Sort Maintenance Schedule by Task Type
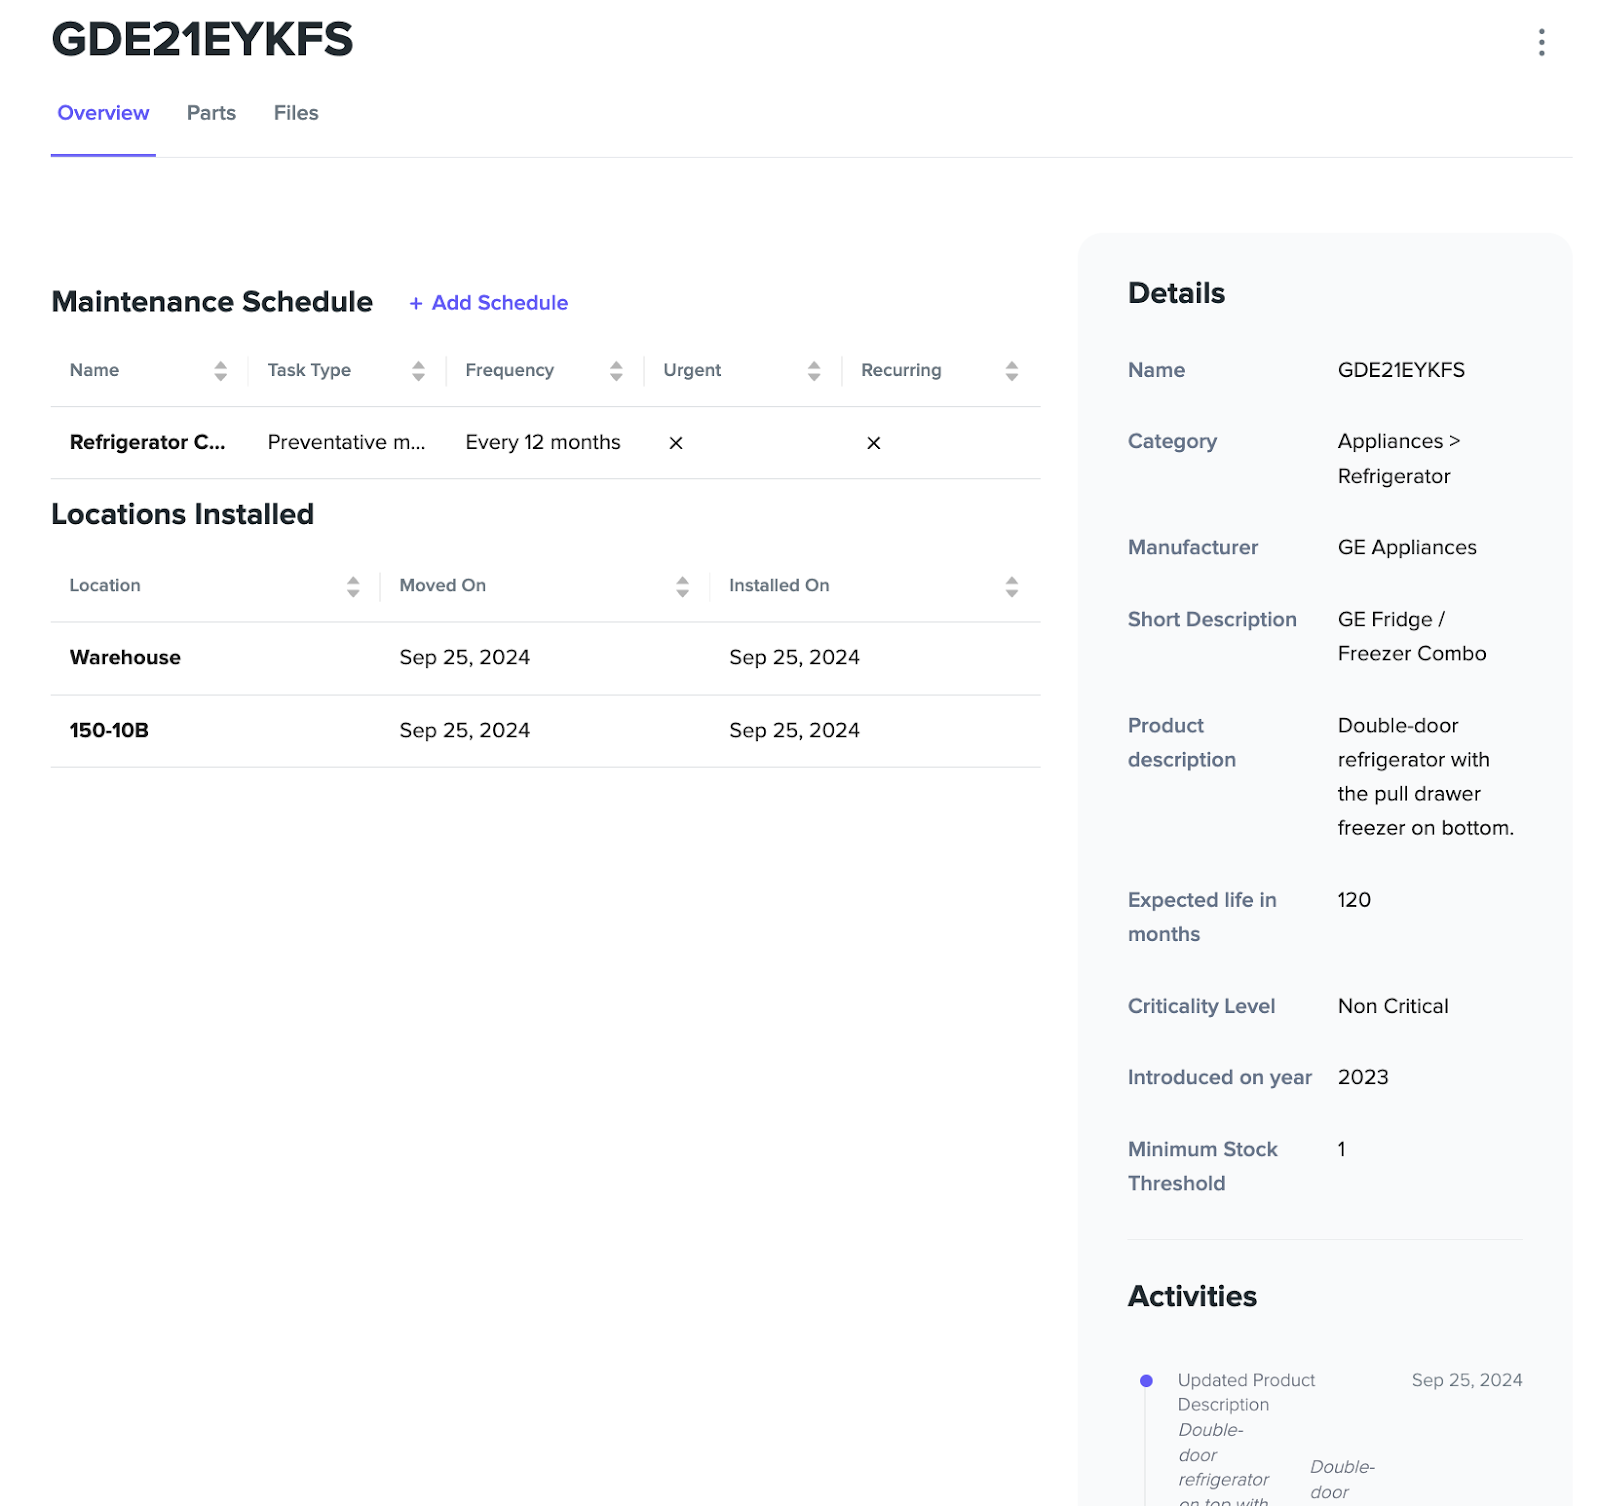Image resolution: width=1600 pixels, height=1506 pixels. (418, 371)
